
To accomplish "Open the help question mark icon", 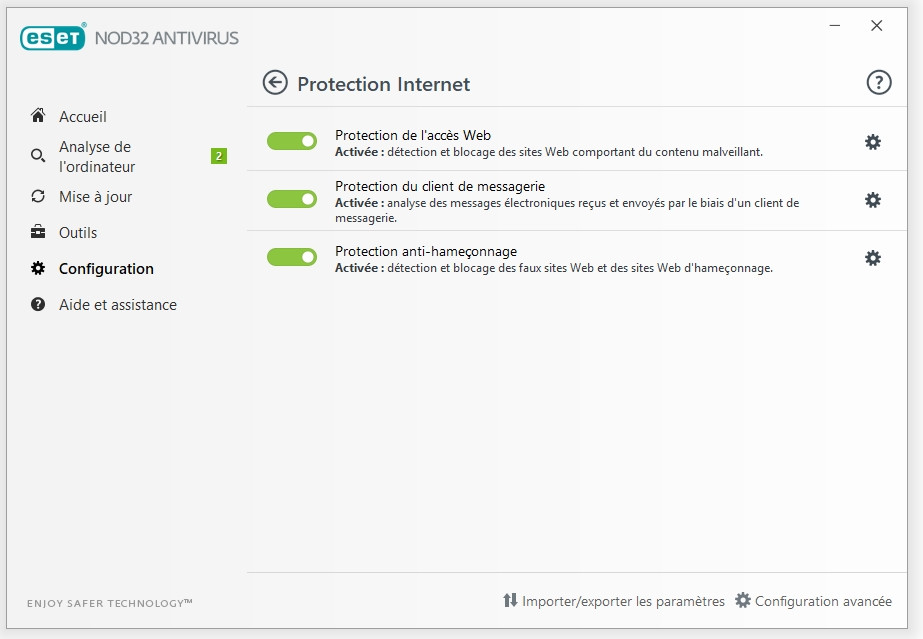I will coord(878,83).
